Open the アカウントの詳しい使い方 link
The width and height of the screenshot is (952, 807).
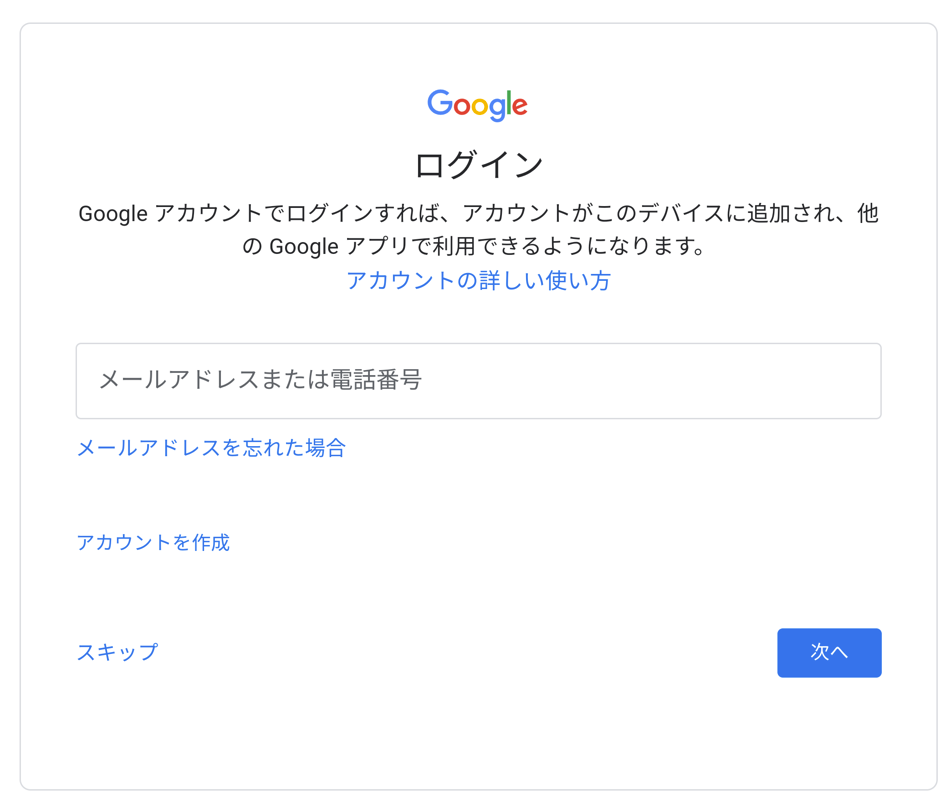point(478,281)
